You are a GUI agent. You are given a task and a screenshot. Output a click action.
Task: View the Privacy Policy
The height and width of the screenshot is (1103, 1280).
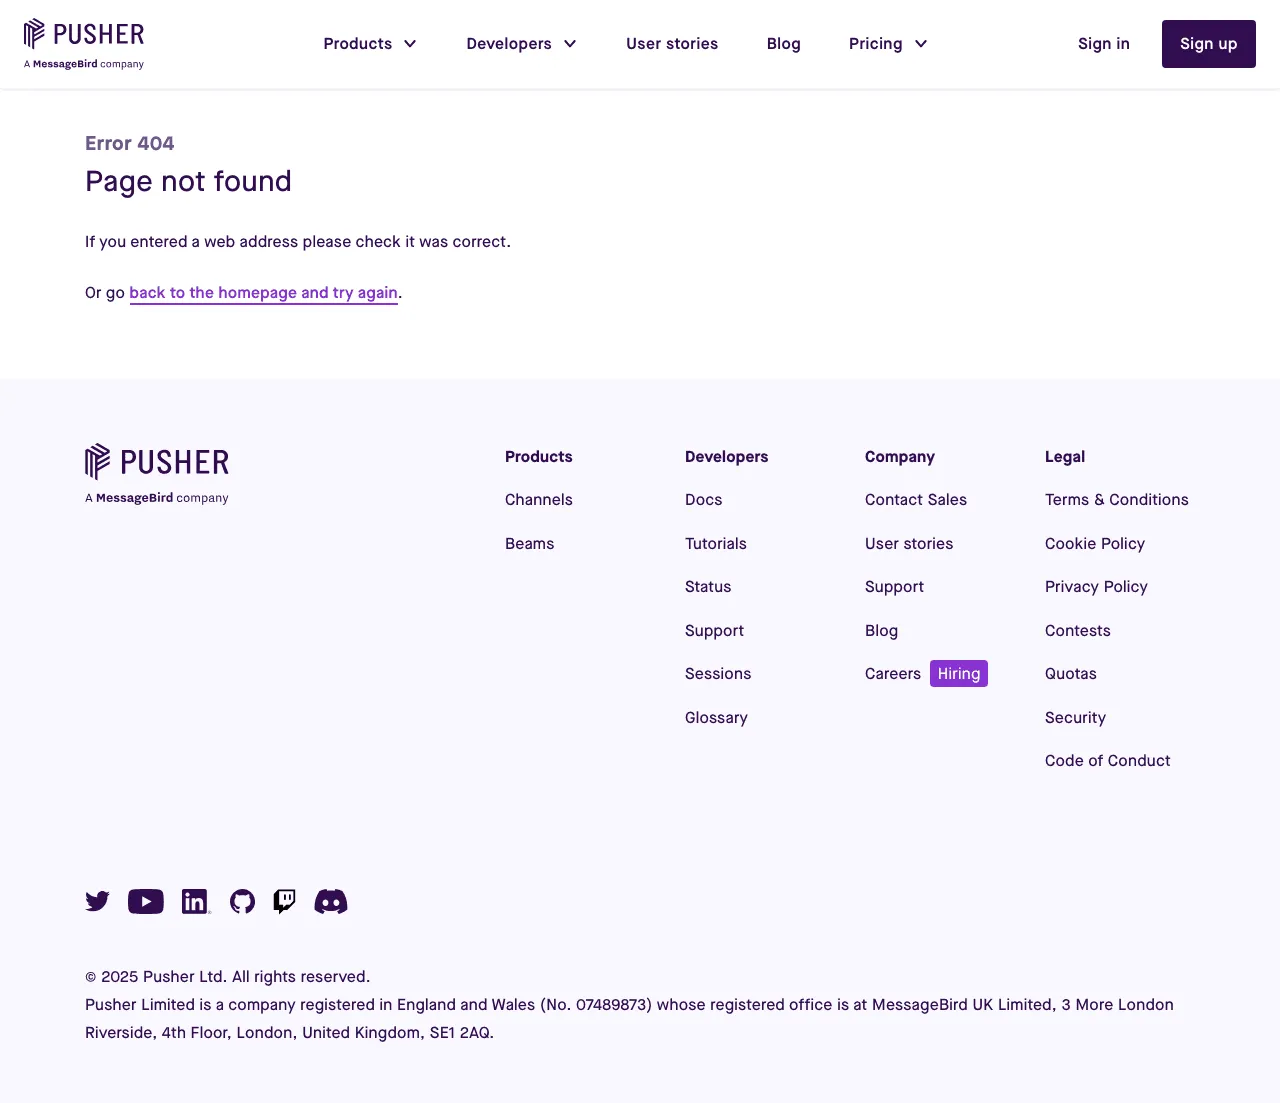1096,586
